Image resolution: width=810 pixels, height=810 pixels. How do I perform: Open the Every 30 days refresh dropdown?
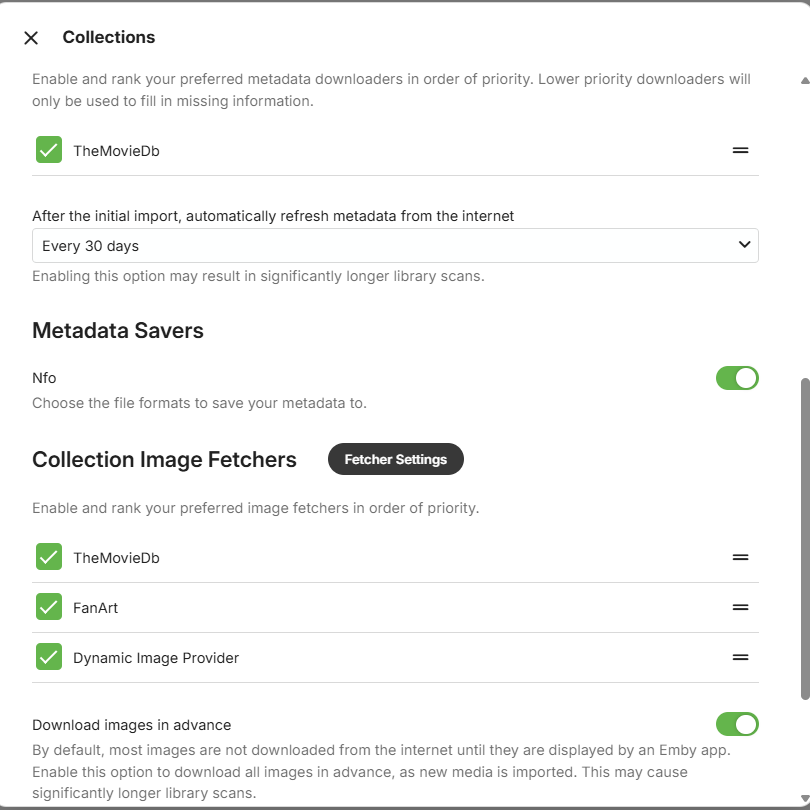click(394, 246)
